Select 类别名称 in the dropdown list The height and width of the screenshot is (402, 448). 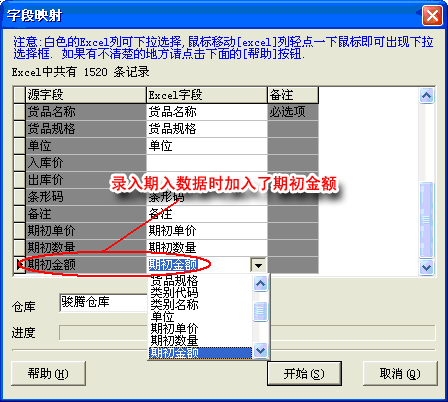coord(174,304)
